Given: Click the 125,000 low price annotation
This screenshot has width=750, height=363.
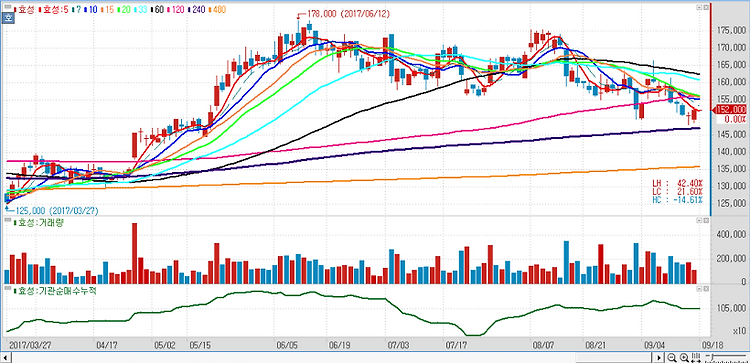Looking at the screenshot, I should pyautogui.click(x=56, y=211).
